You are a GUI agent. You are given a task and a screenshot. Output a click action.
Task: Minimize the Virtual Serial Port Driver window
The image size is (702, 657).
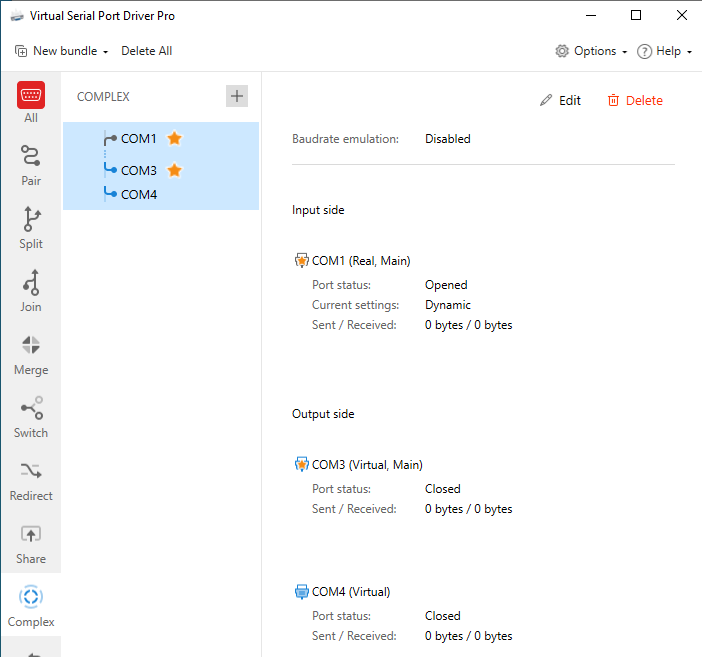point(591,16)
